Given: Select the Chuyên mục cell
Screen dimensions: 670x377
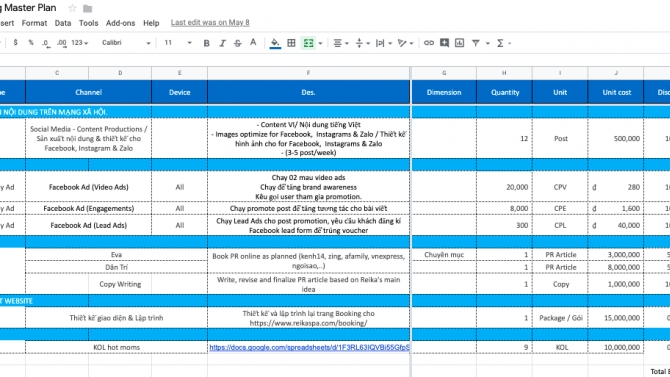Looking at the screenshot, I should pos(444,254).
